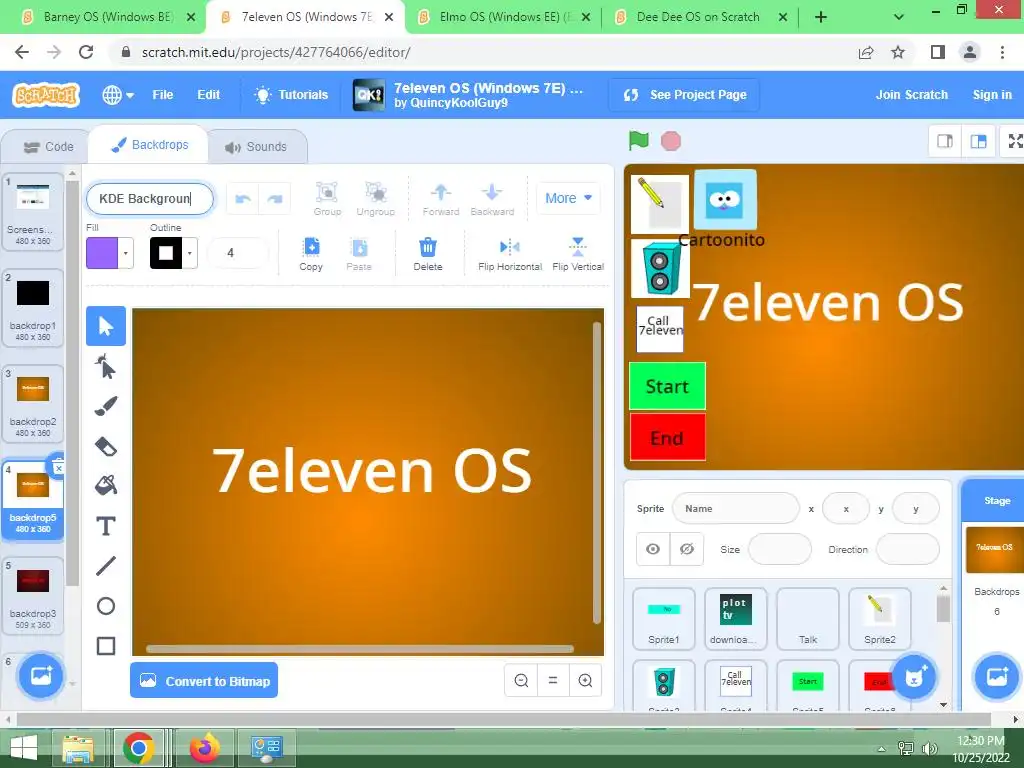This screenshot has height=768, width=1024.
Task: Open the Fill color dropdown
Action: [x=125, y=253]
